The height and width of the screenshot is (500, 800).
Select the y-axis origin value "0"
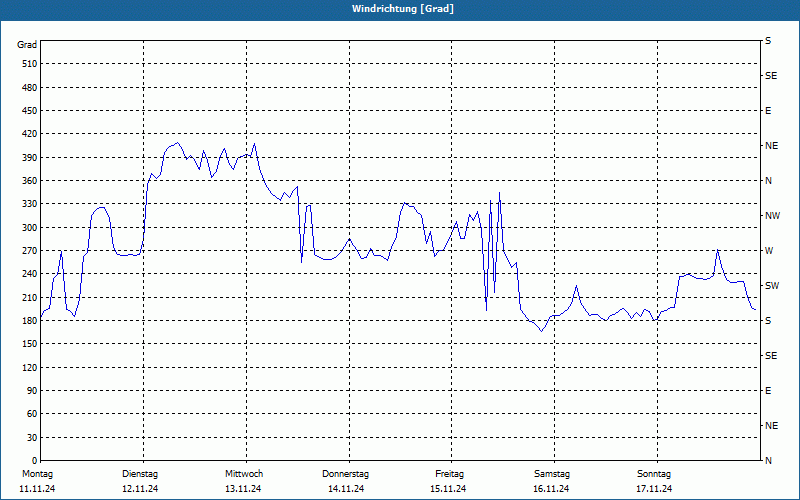(34, 461)
